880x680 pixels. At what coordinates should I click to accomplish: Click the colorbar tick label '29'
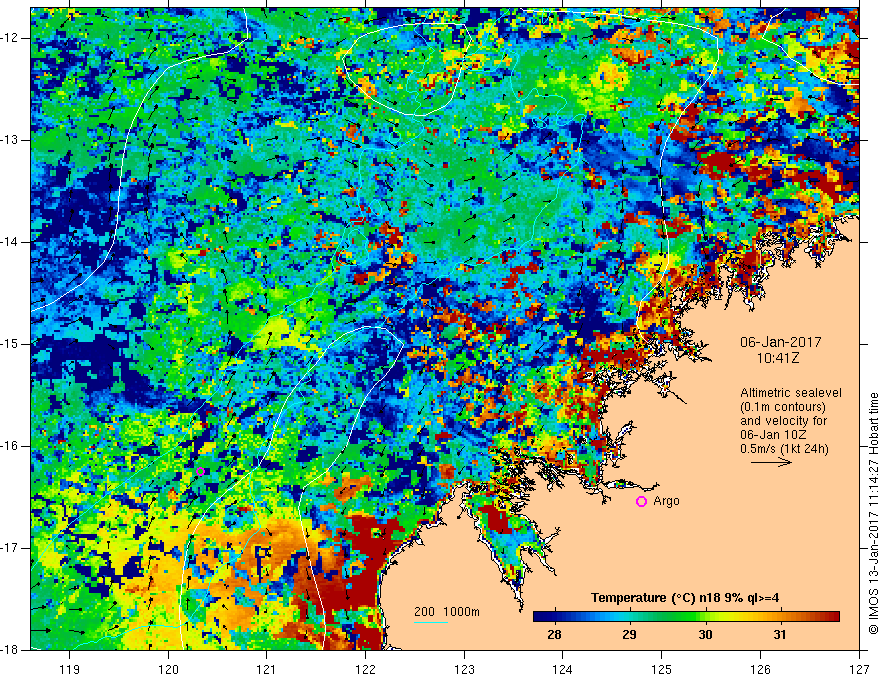[629, 635]
